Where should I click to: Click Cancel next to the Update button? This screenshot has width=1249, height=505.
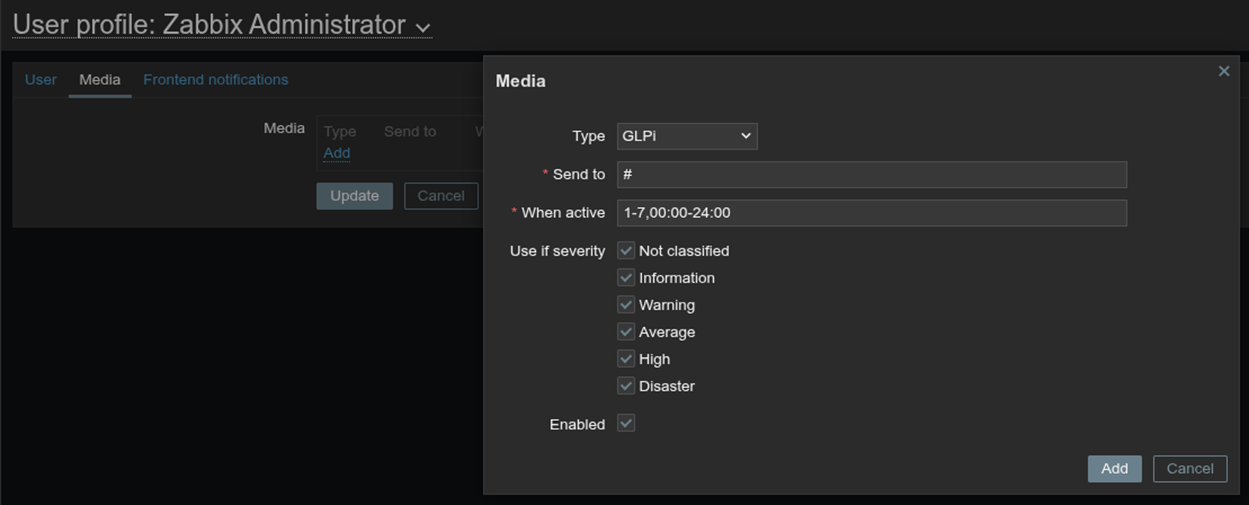(x=440, y=196)
